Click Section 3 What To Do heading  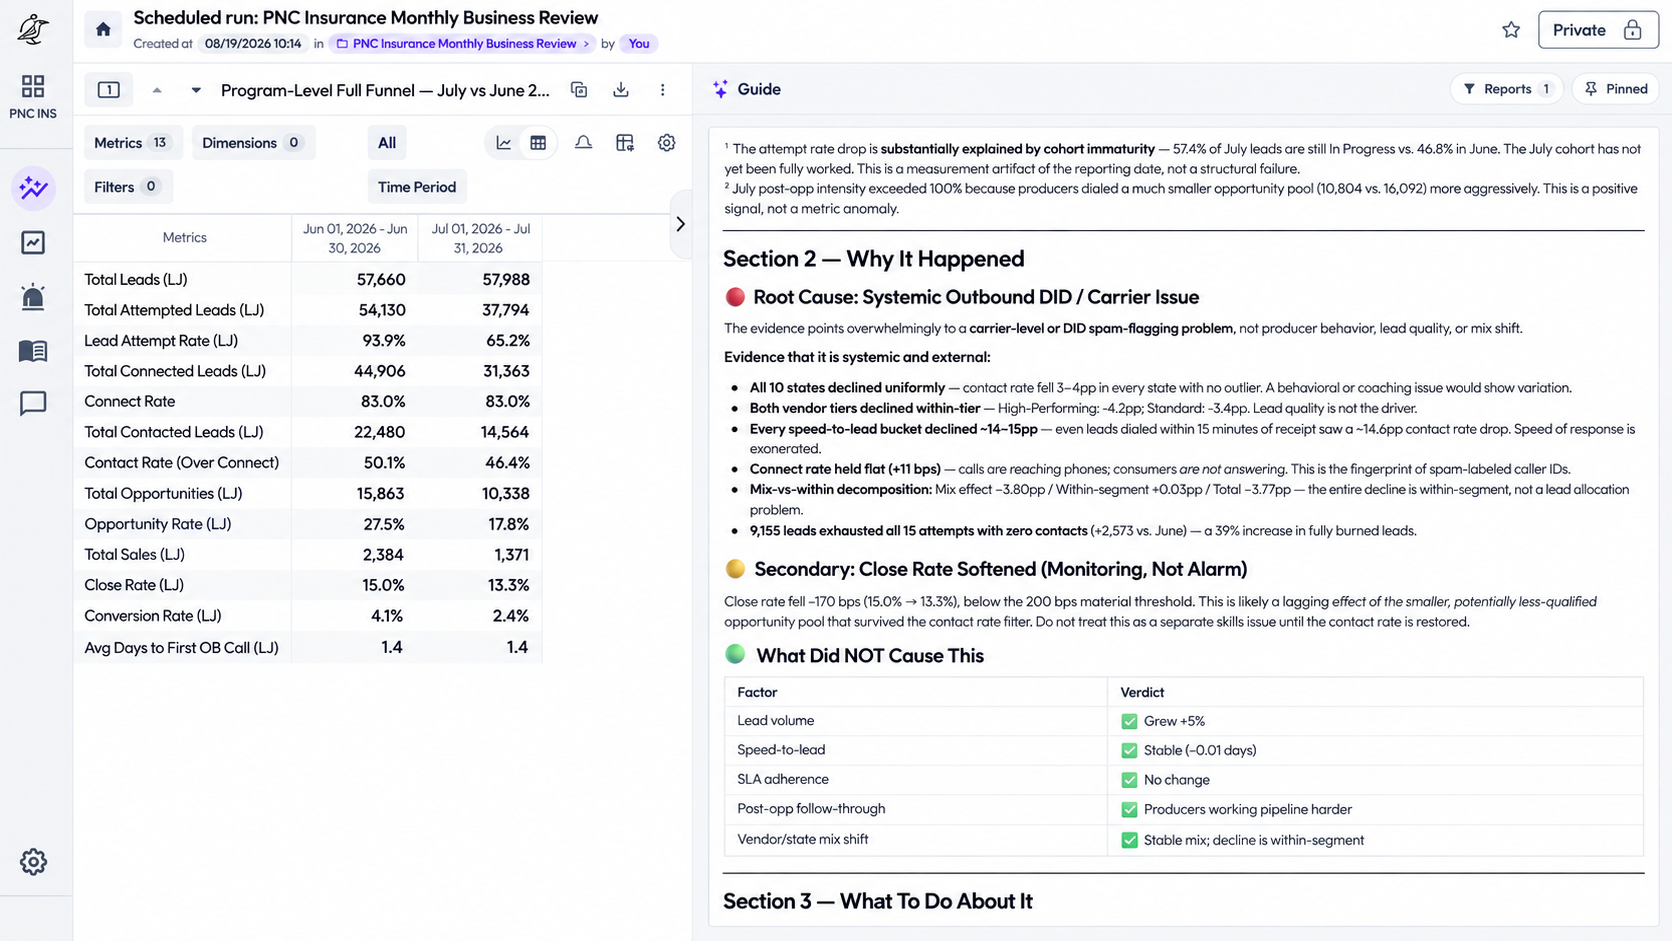tap(877, 901)
